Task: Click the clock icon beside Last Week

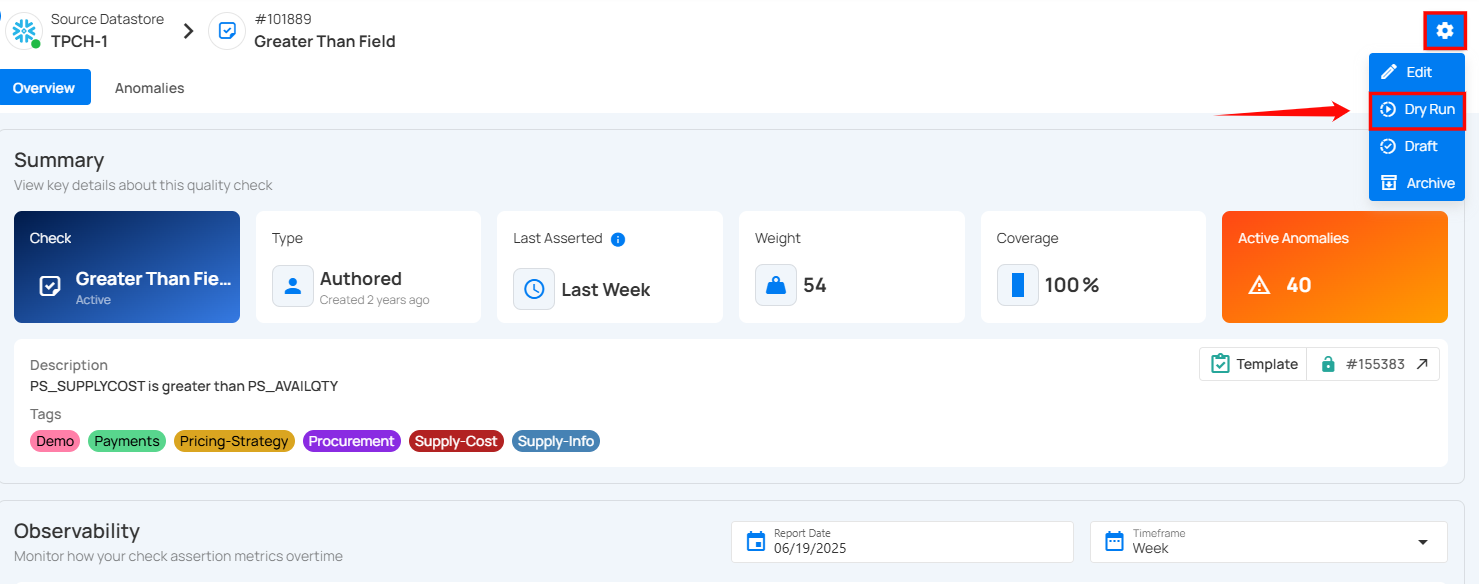Action: click(534, 289)
